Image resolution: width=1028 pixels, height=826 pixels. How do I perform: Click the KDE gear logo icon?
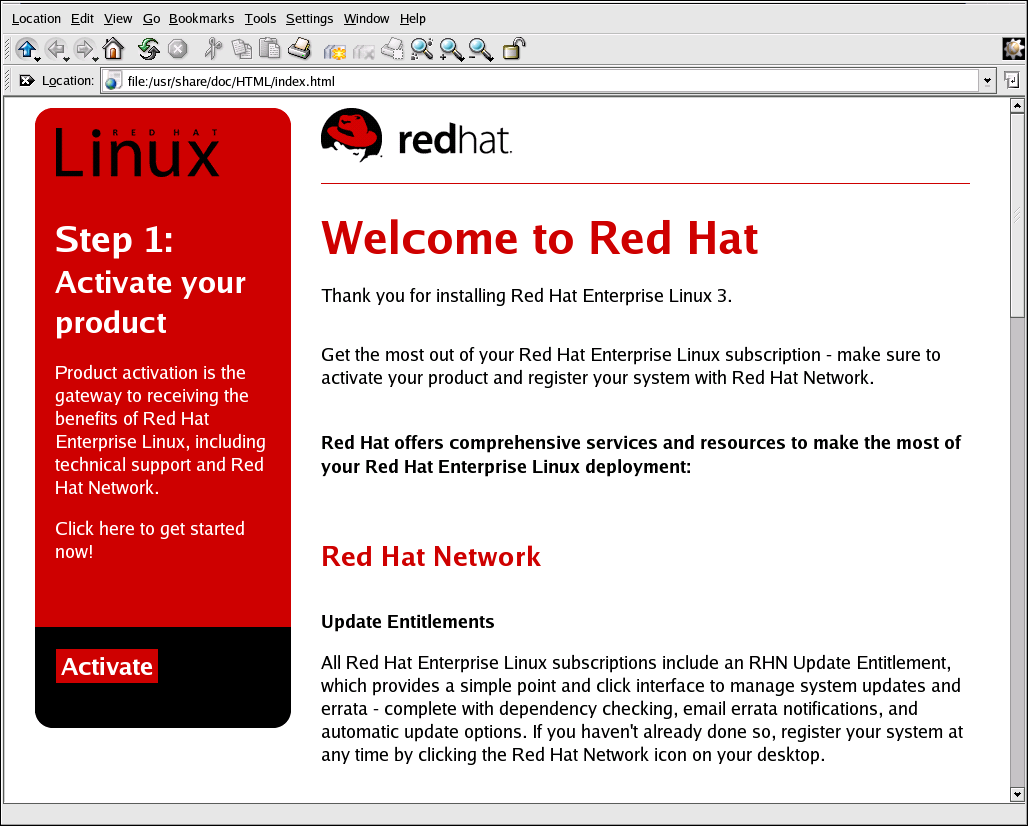1013,48
